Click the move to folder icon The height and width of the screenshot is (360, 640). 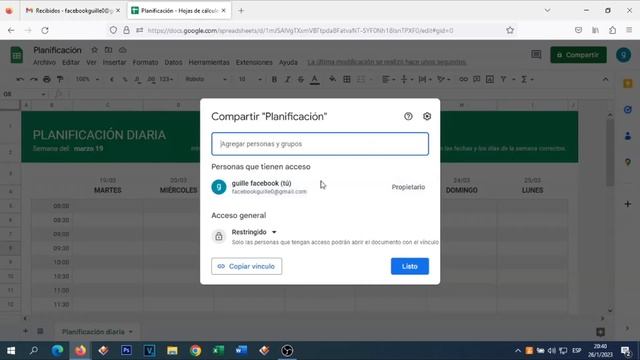pyautogui.click(x=108, y=50)
